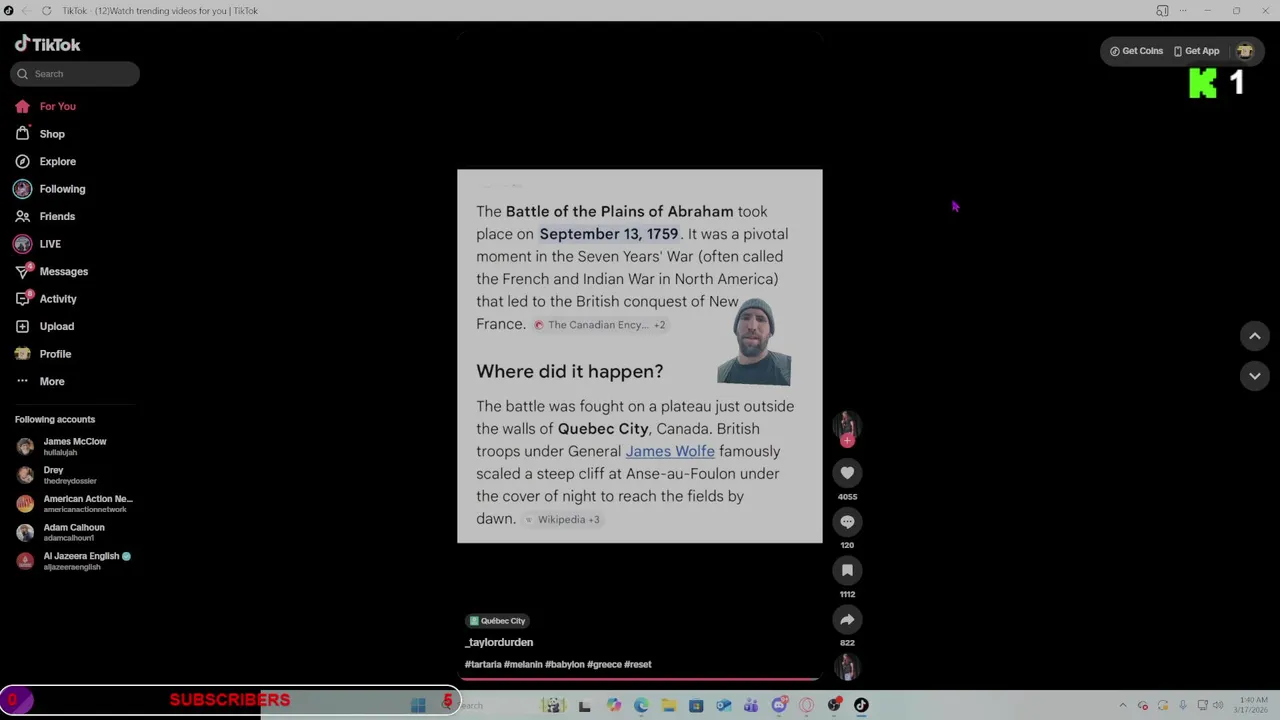The image size is (1280, 720).
Task: Open the For You feed
Action: 46,106
